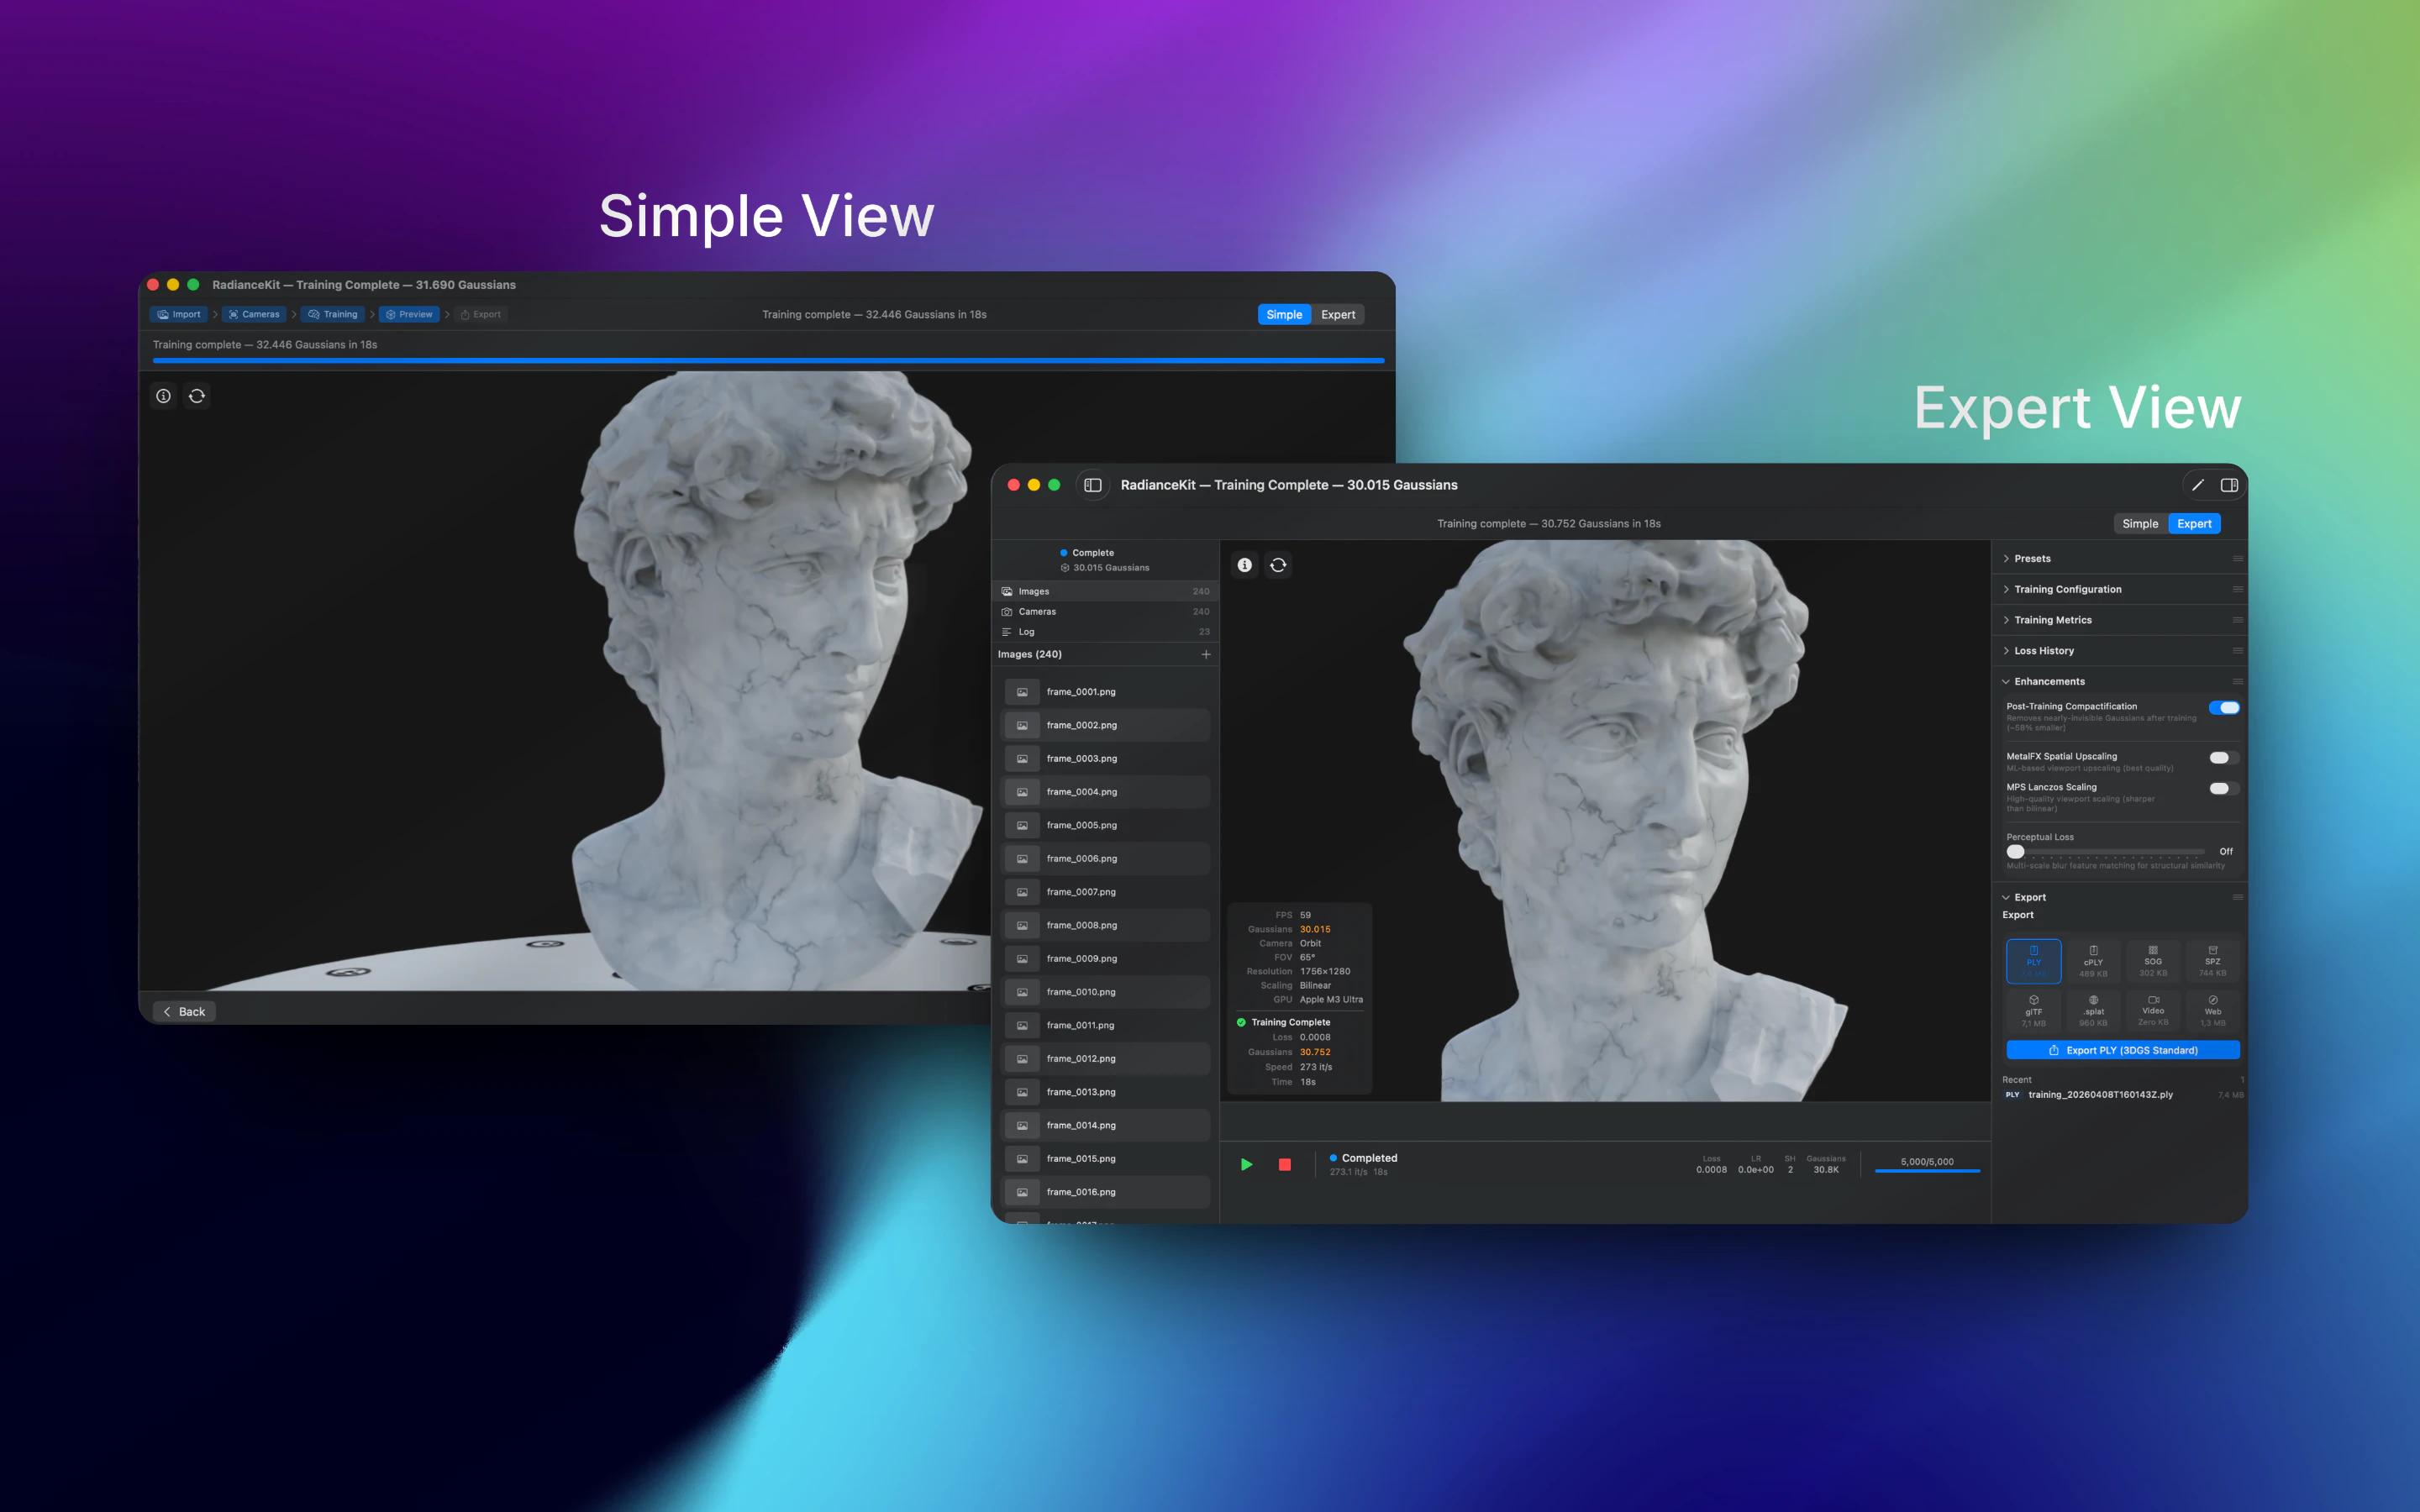
Task: Select Web export format tile
Action: pos(2212,1011)
